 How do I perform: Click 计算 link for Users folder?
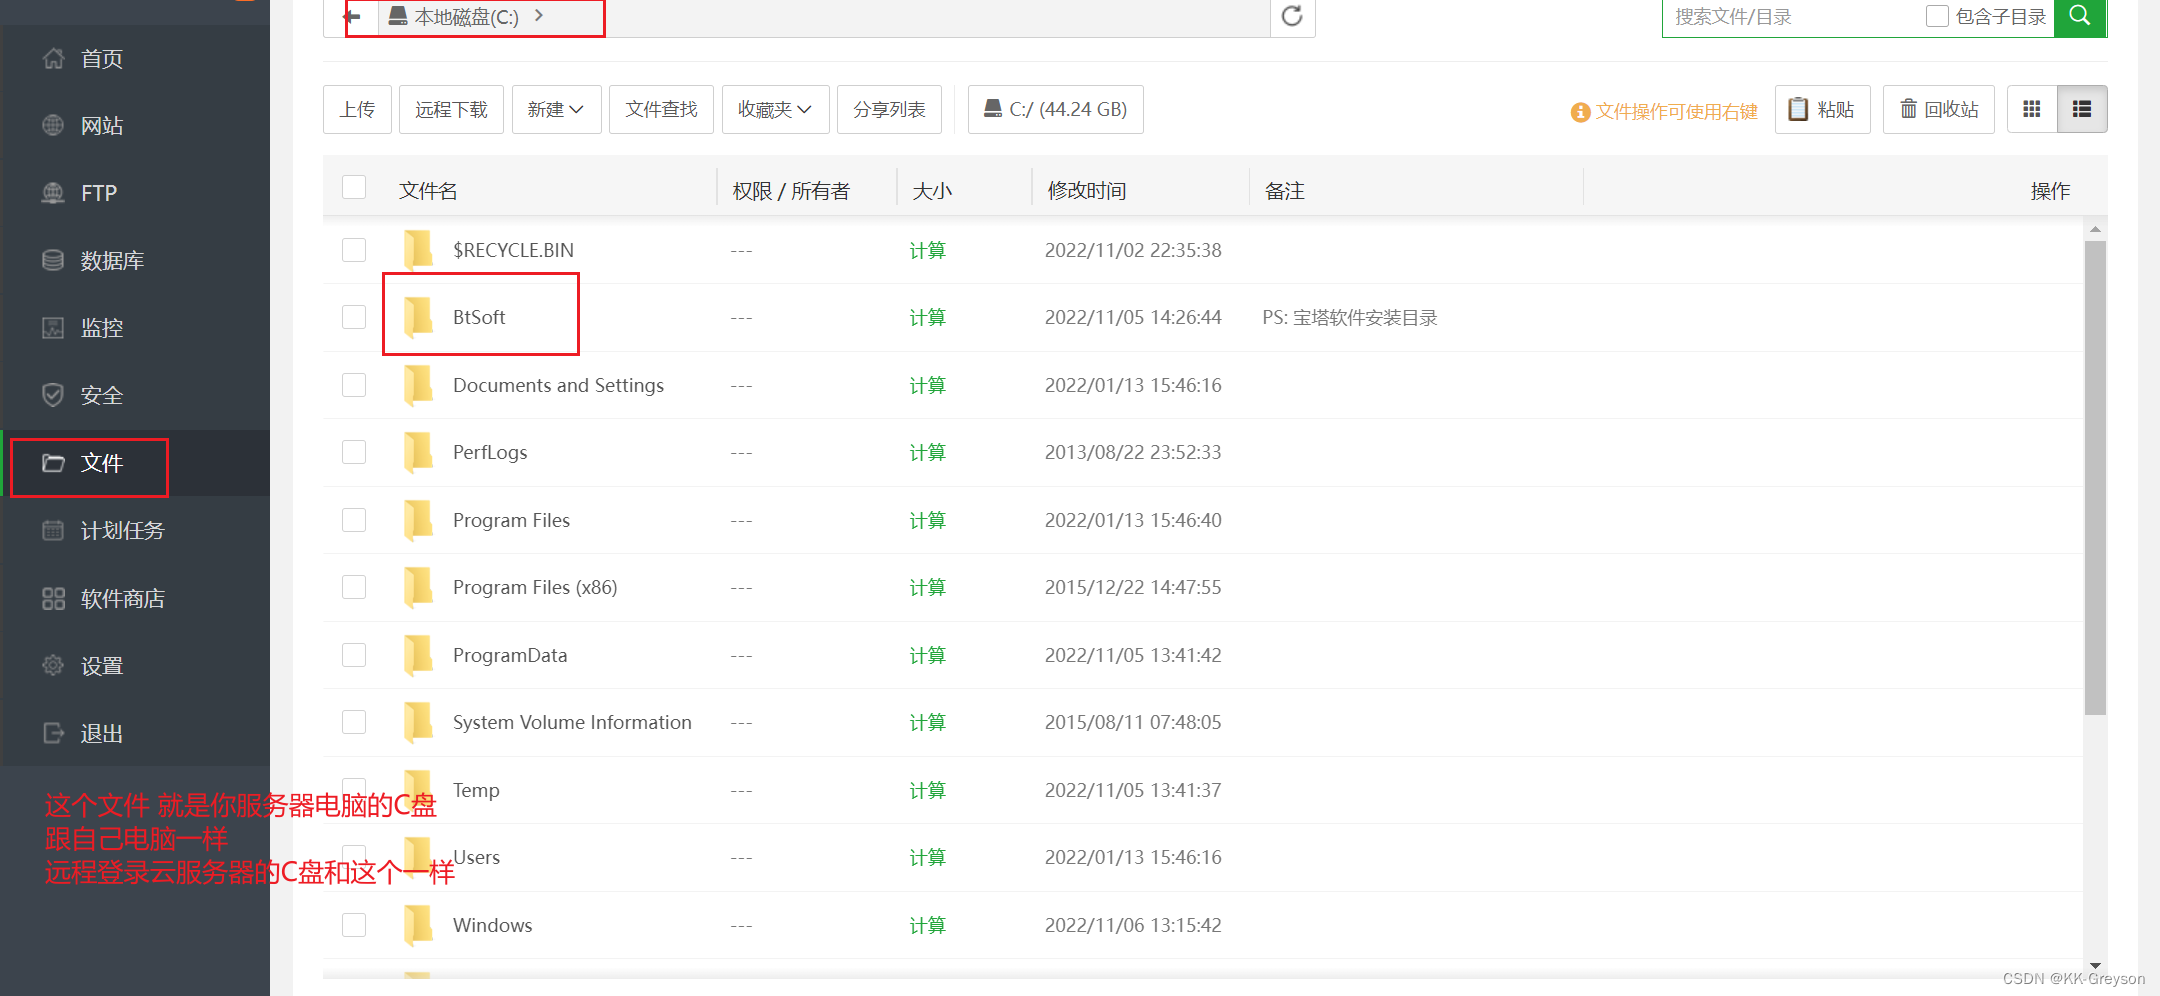click(927, 857)
